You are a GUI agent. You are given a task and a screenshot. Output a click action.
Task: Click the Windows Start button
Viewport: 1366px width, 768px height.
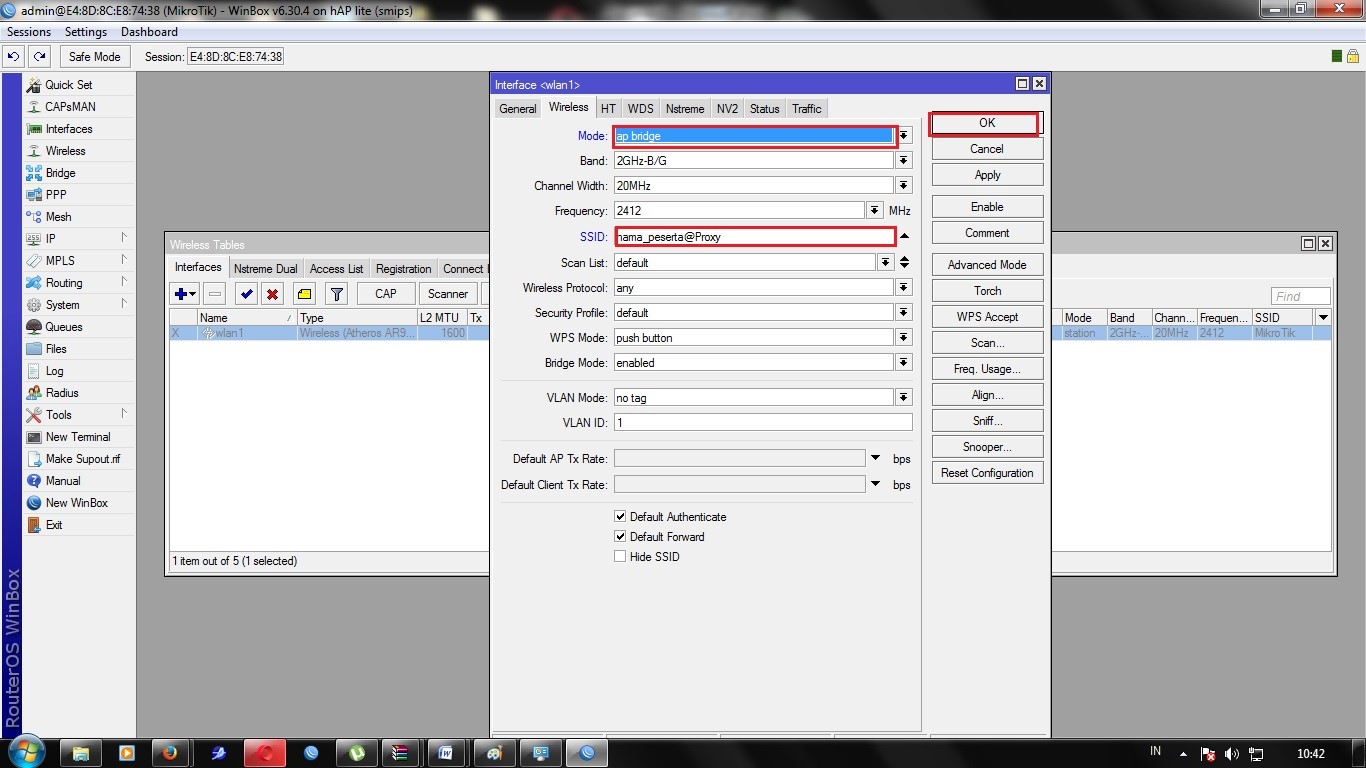coord(25,752)
